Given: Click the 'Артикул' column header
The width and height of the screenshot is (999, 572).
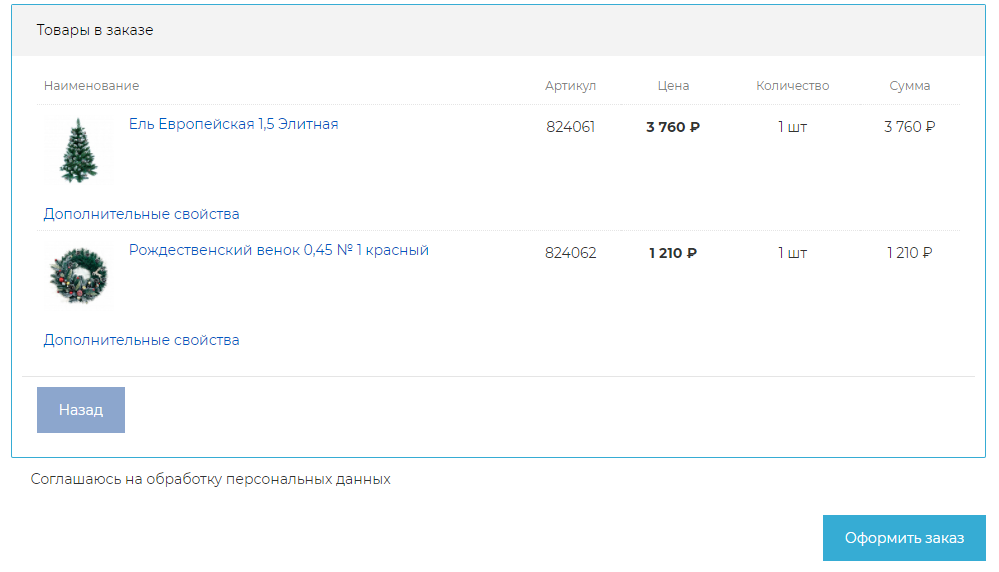Looking at the screenshot, I should pyautogui.click(x=570, y=86).
